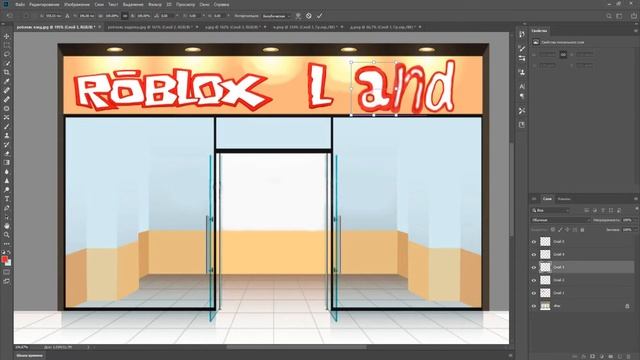Open the Properties panel flyout menu
Viewport: 640px width, 360px height.
(x=636, y=31)
